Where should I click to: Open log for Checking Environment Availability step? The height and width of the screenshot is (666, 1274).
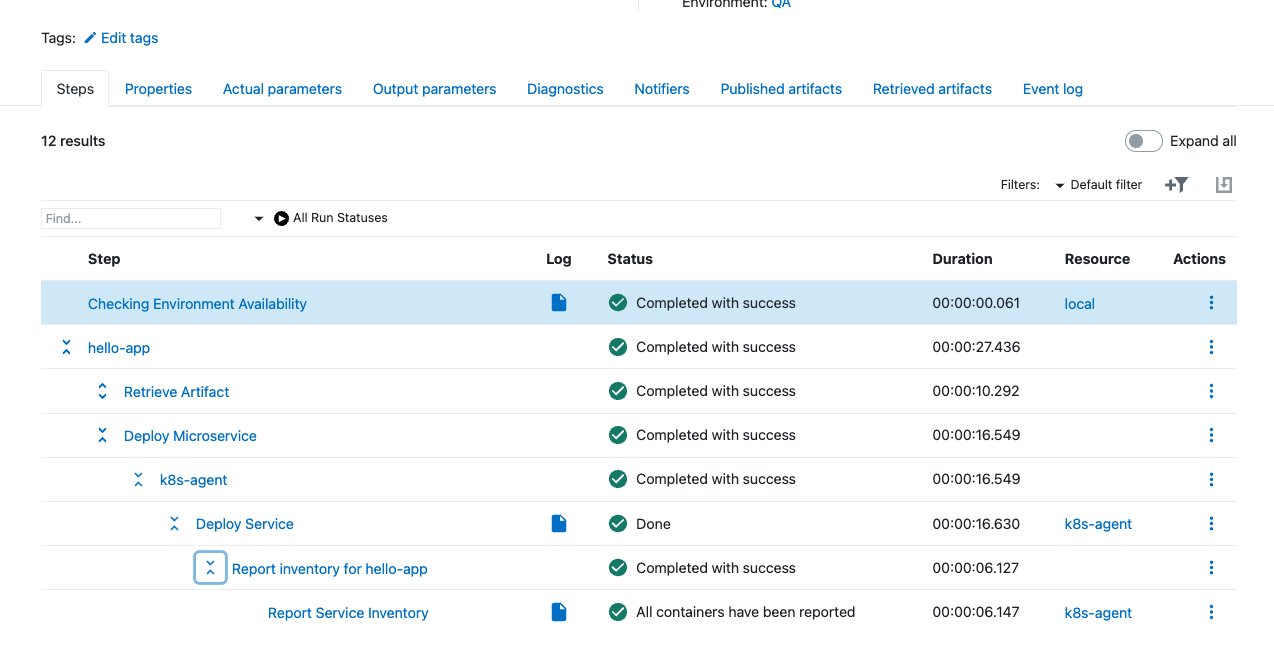559,303
